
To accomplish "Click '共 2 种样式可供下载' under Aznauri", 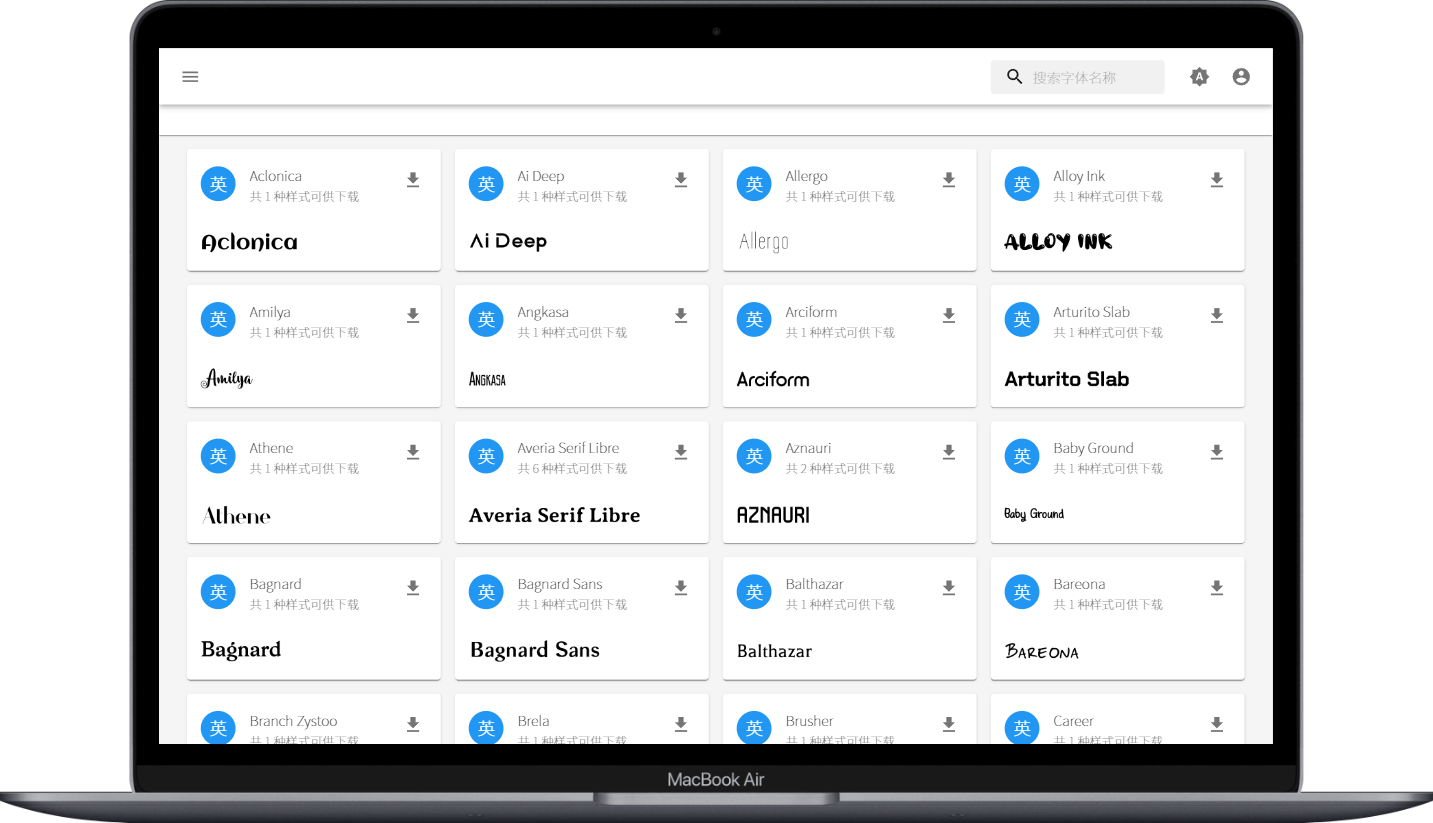I will [x=840, y=468].
